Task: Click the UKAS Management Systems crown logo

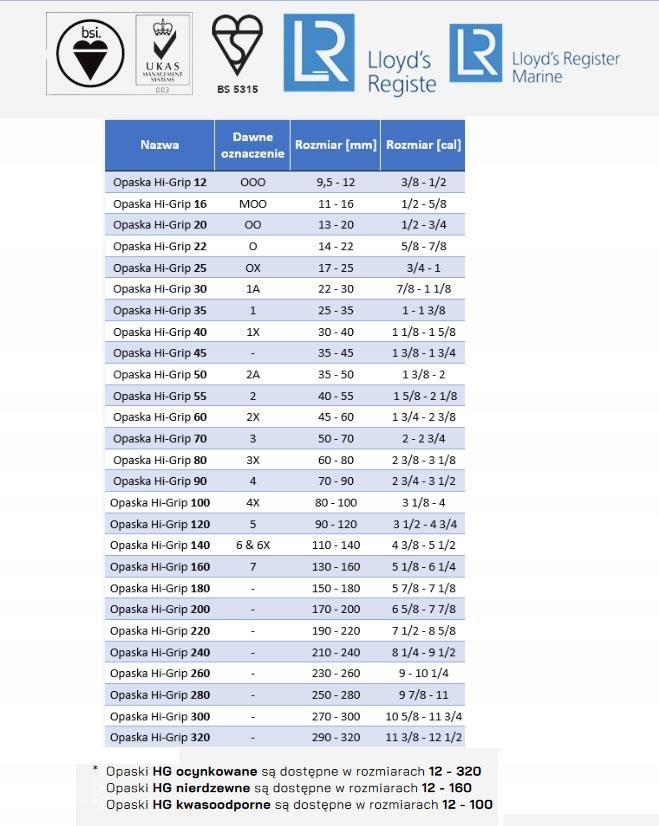Action: [162, 55]
